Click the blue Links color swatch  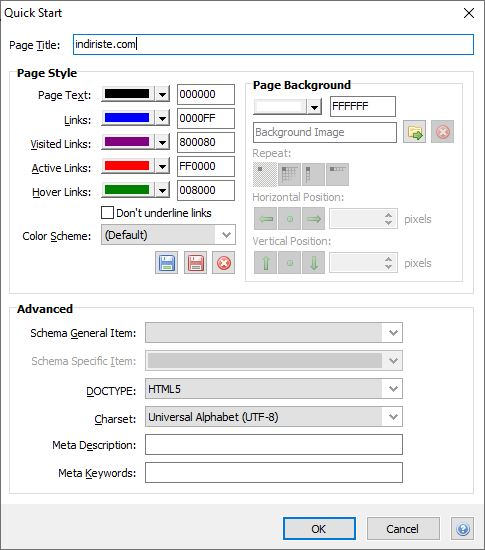tap(127, 118)
